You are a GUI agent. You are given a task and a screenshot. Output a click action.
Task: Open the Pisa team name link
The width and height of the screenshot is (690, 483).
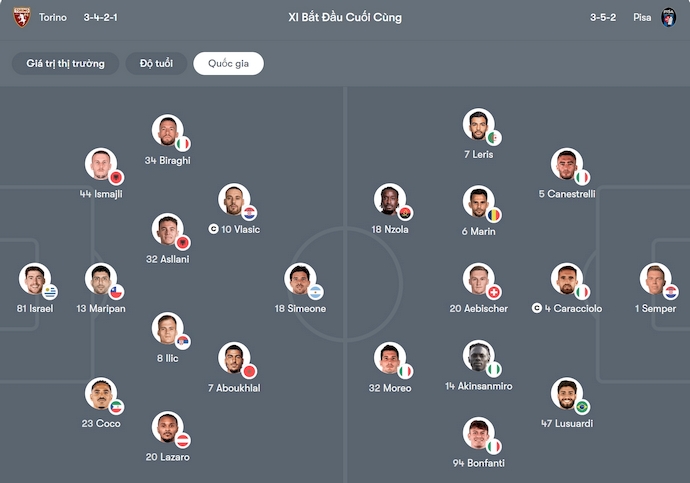pos(642,17)
